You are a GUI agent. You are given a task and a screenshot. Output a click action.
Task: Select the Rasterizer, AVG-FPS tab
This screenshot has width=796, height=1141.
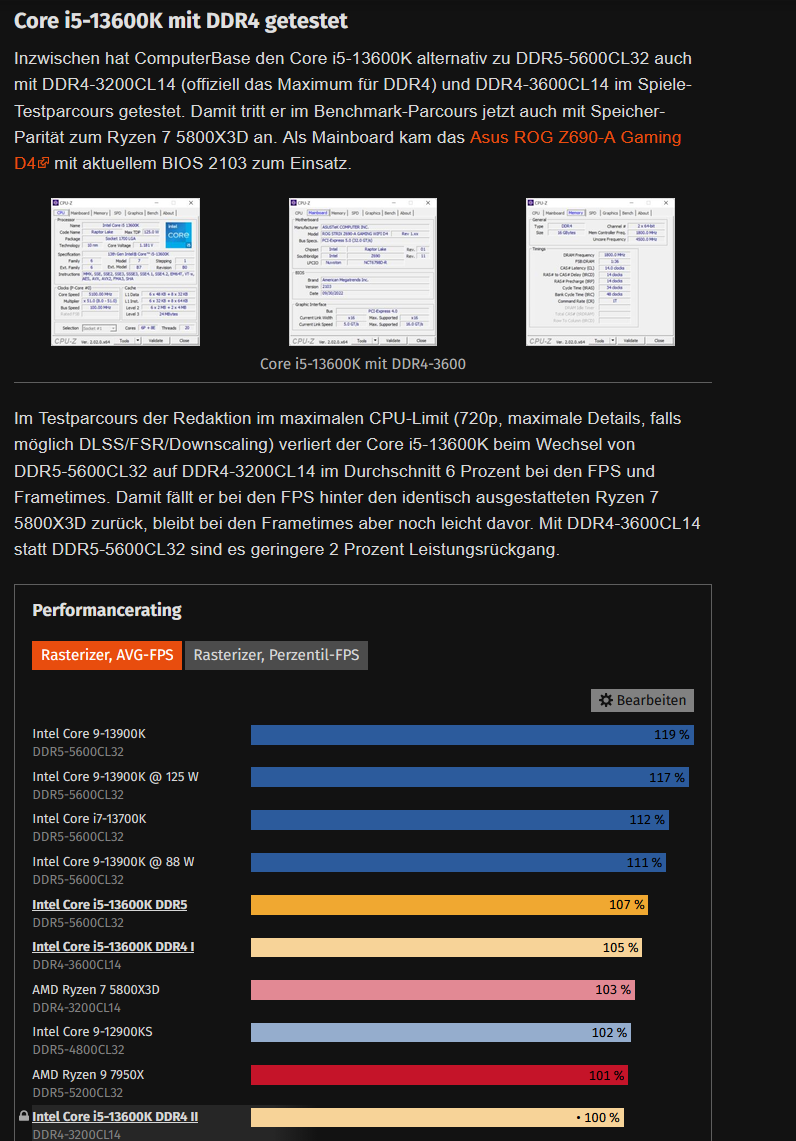coord(107,655)
